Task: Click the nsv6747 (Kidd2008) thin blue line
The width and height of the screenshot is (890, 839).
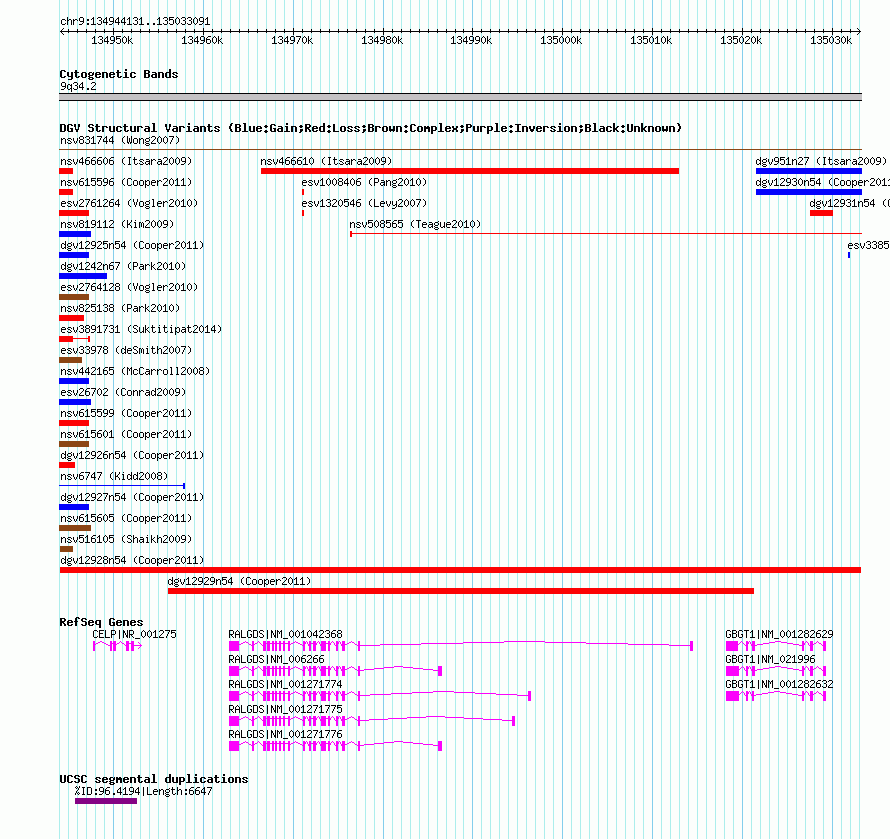Action: point(122,486)
